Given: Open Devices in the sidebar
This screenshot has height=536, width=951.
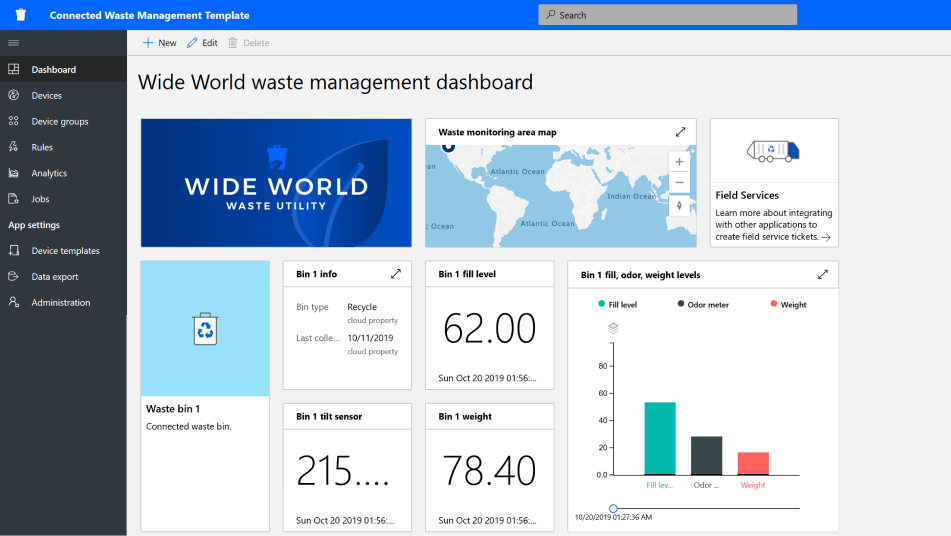Looking at the screenshot, I should pos(46,96).
